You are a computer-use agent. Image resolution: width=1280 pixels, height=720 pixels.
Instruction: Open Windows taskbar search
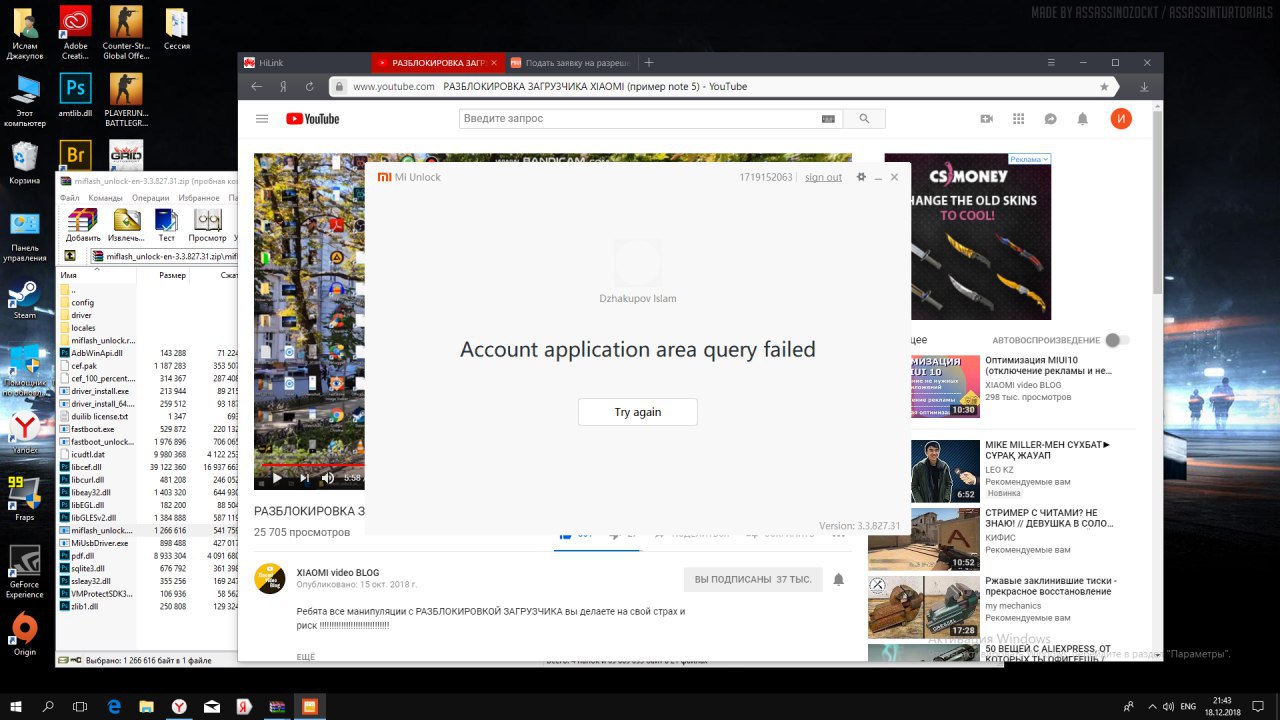[x=49, y=706]
